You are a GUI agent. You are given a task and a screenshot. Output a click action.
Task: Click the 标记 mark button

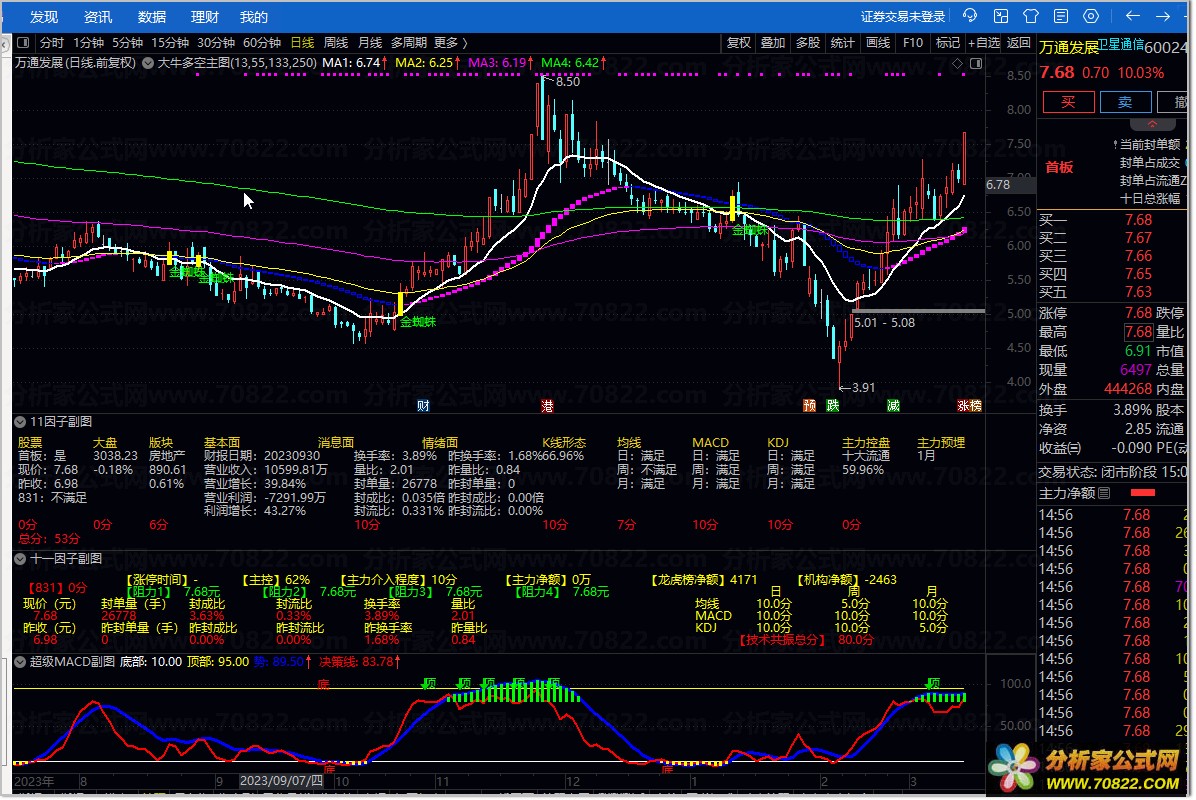point(947,43)
